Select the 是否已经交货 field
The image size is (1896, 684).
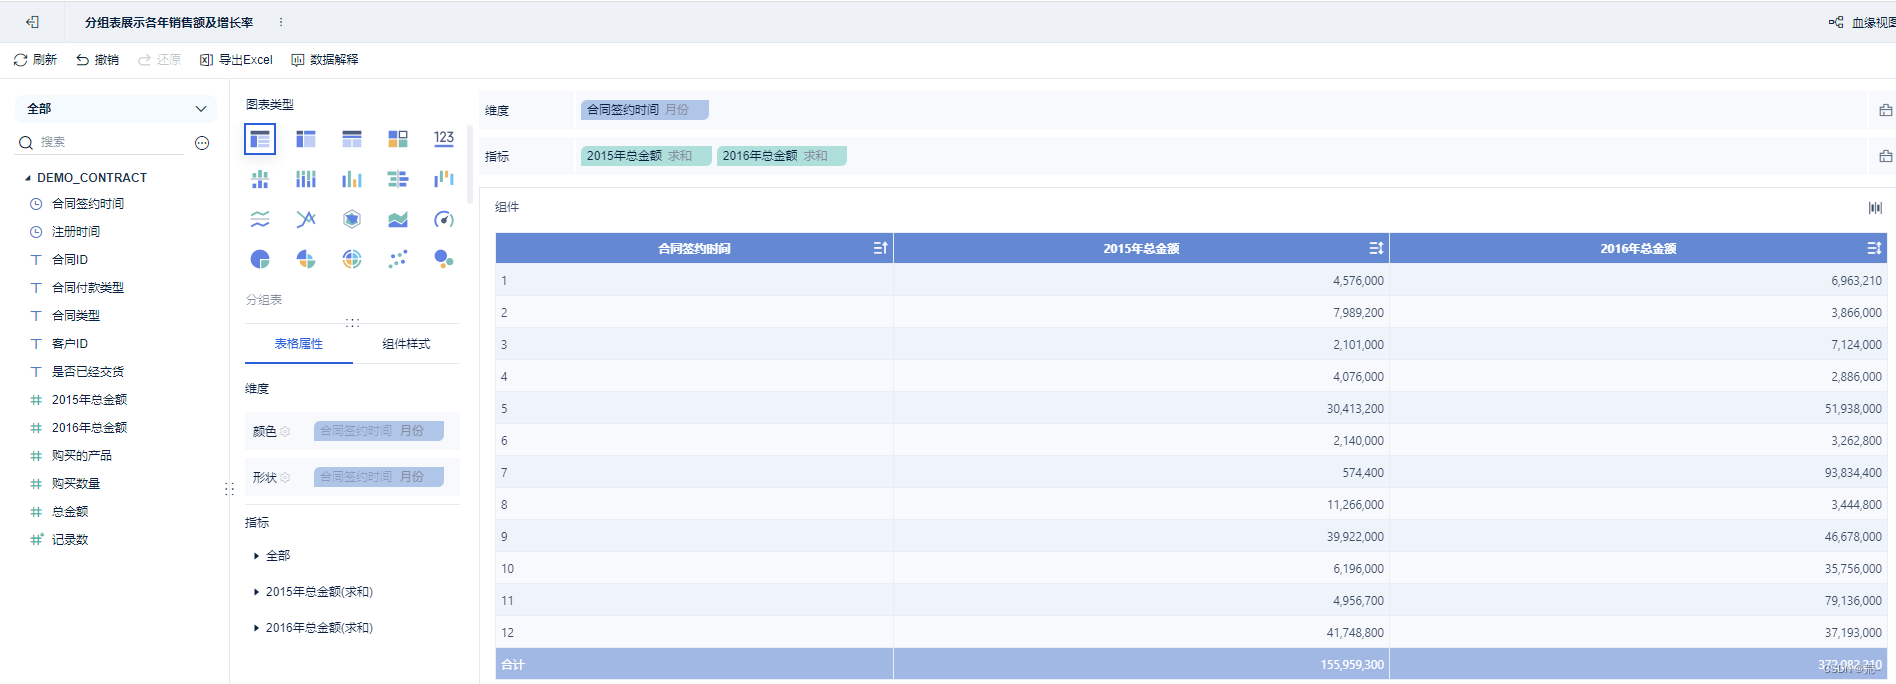pos(88,372)
